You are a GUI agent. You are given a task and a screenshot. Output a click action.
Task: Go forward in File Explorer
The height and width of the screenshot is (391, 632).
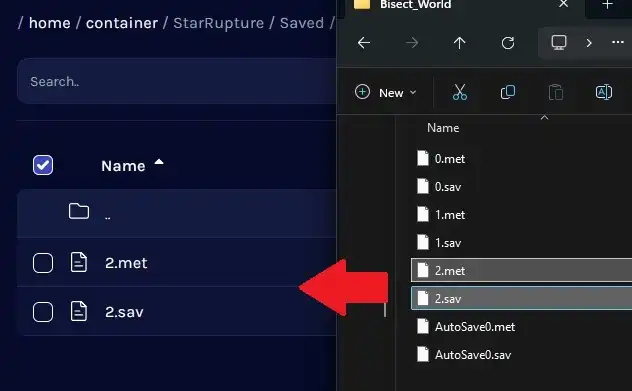(412, 43)
